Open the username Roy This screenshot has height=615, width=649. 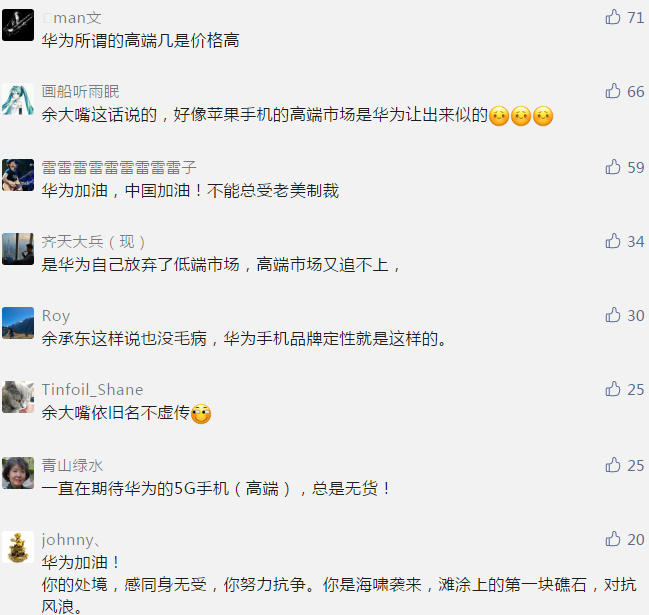(56, 316)
